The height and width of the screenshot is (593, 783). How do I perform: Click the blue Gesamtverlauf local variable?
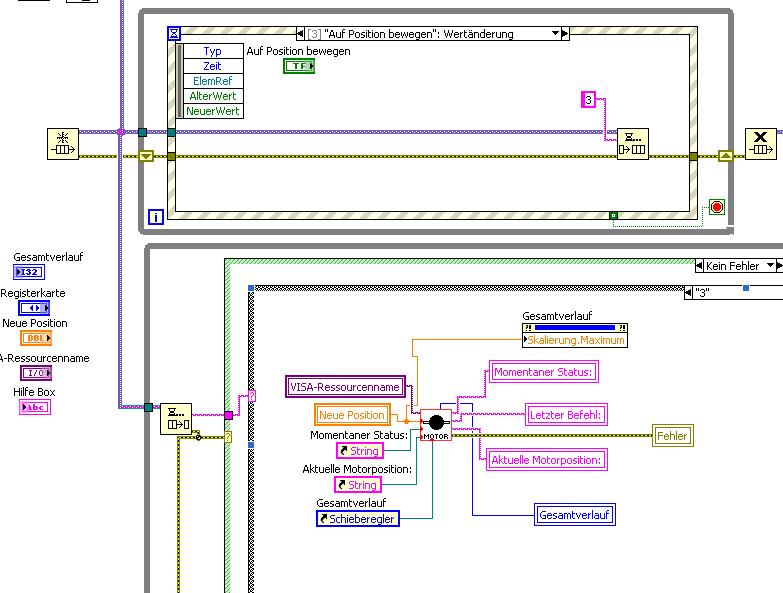575,515
